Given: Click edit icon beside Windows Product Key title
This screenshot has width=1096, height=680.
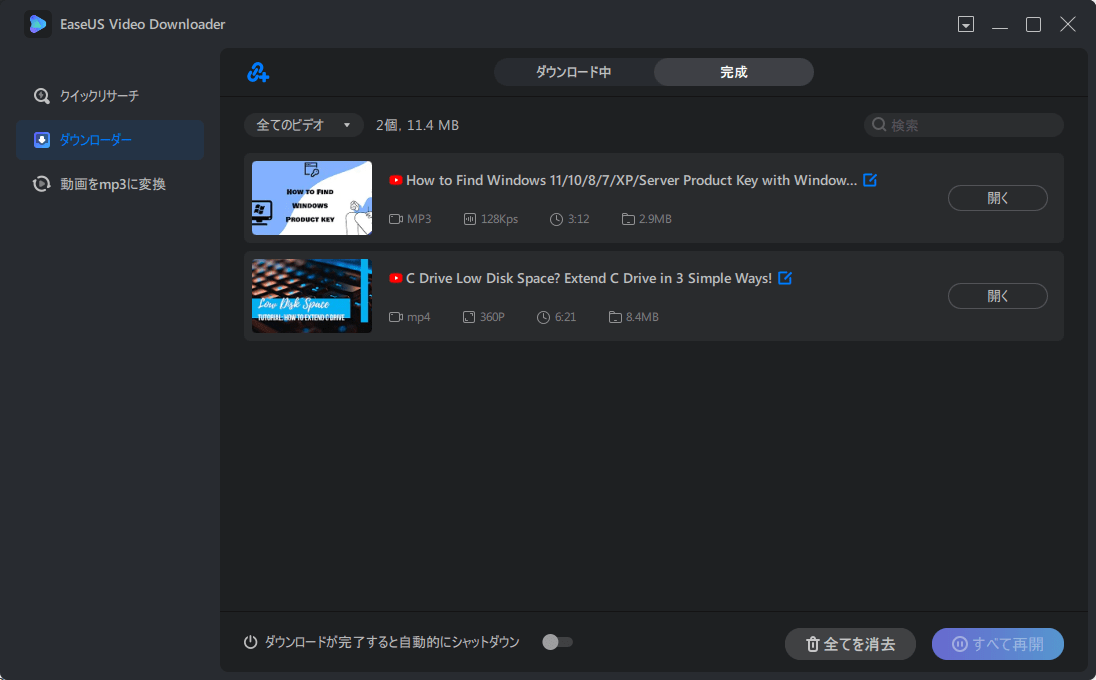Looking at the screenshot, I should [x=870, y=180].
